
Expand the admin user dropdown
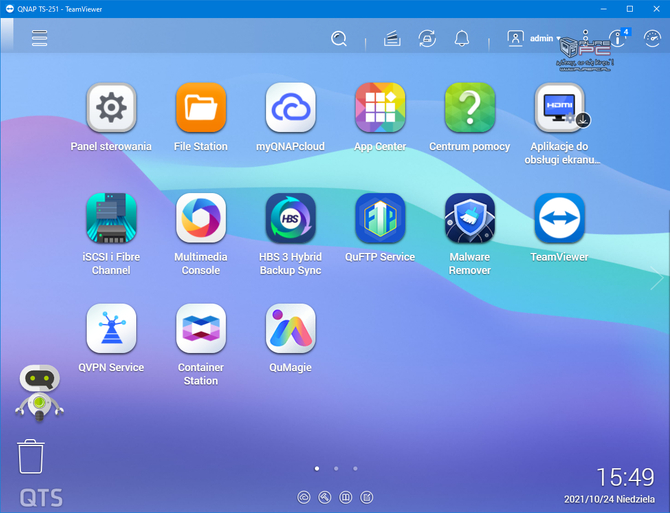545,38
